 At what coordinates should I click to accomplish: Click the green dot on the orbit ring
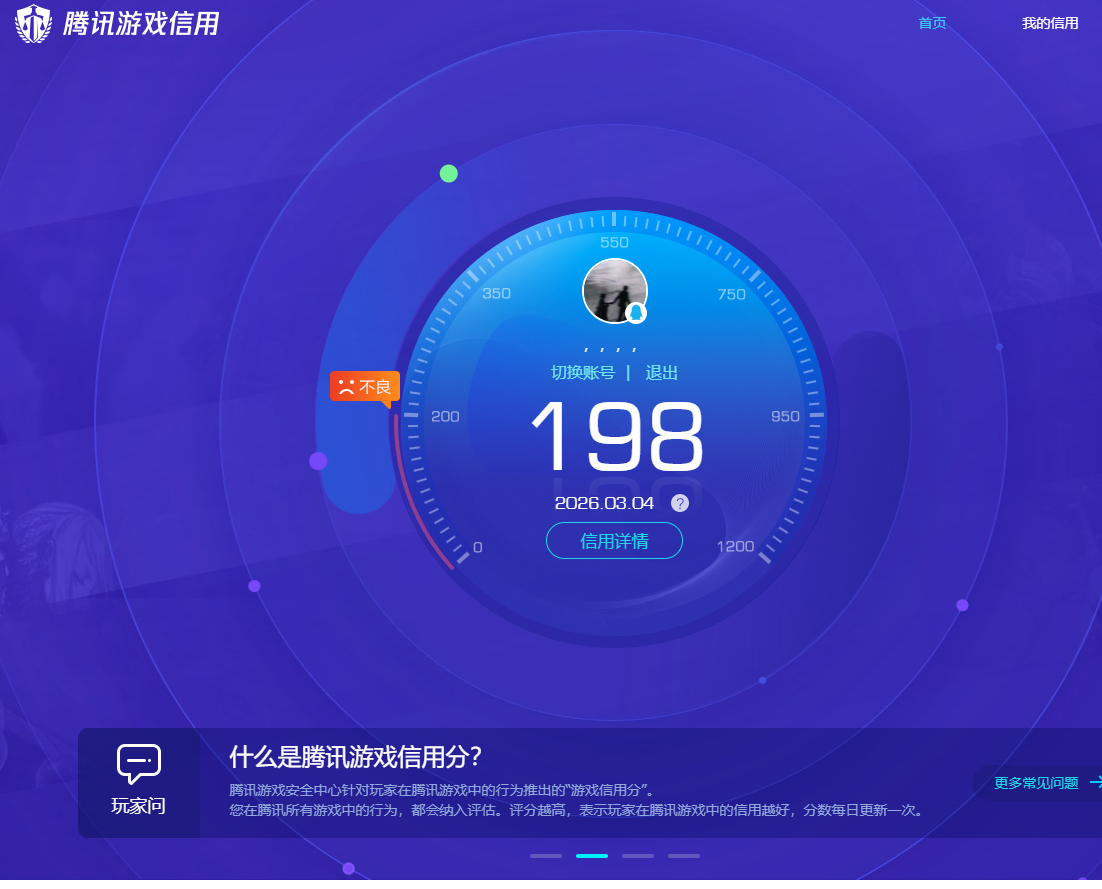click(x=449, y=173)
